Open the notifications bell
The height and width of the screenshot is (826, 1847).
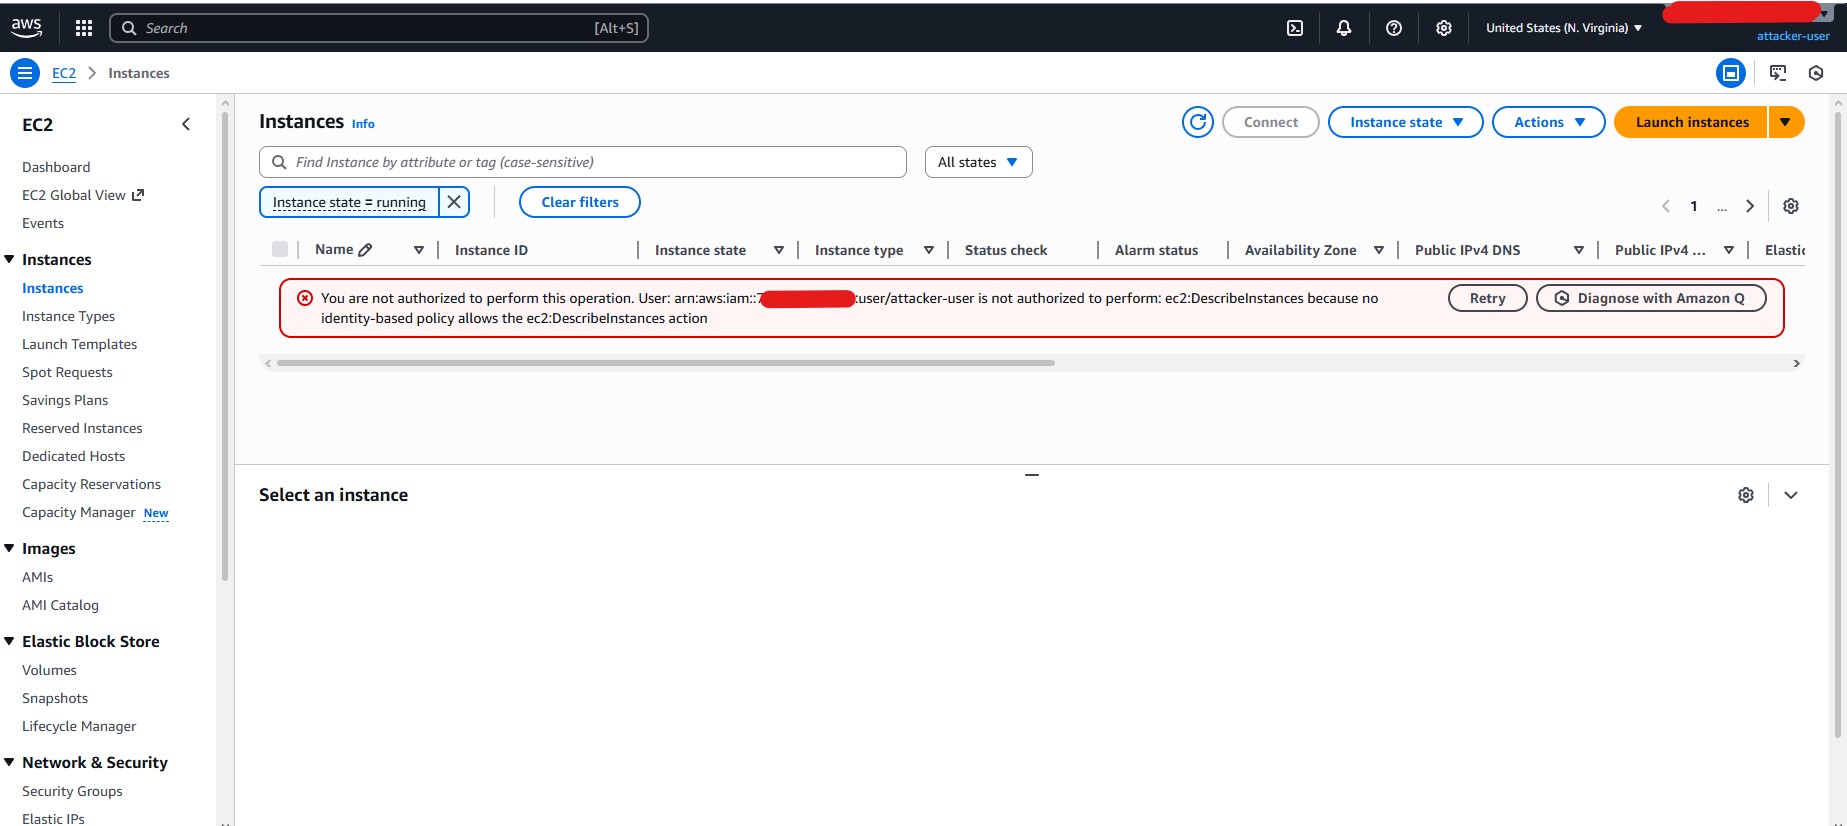click(x=1344, y=28)
